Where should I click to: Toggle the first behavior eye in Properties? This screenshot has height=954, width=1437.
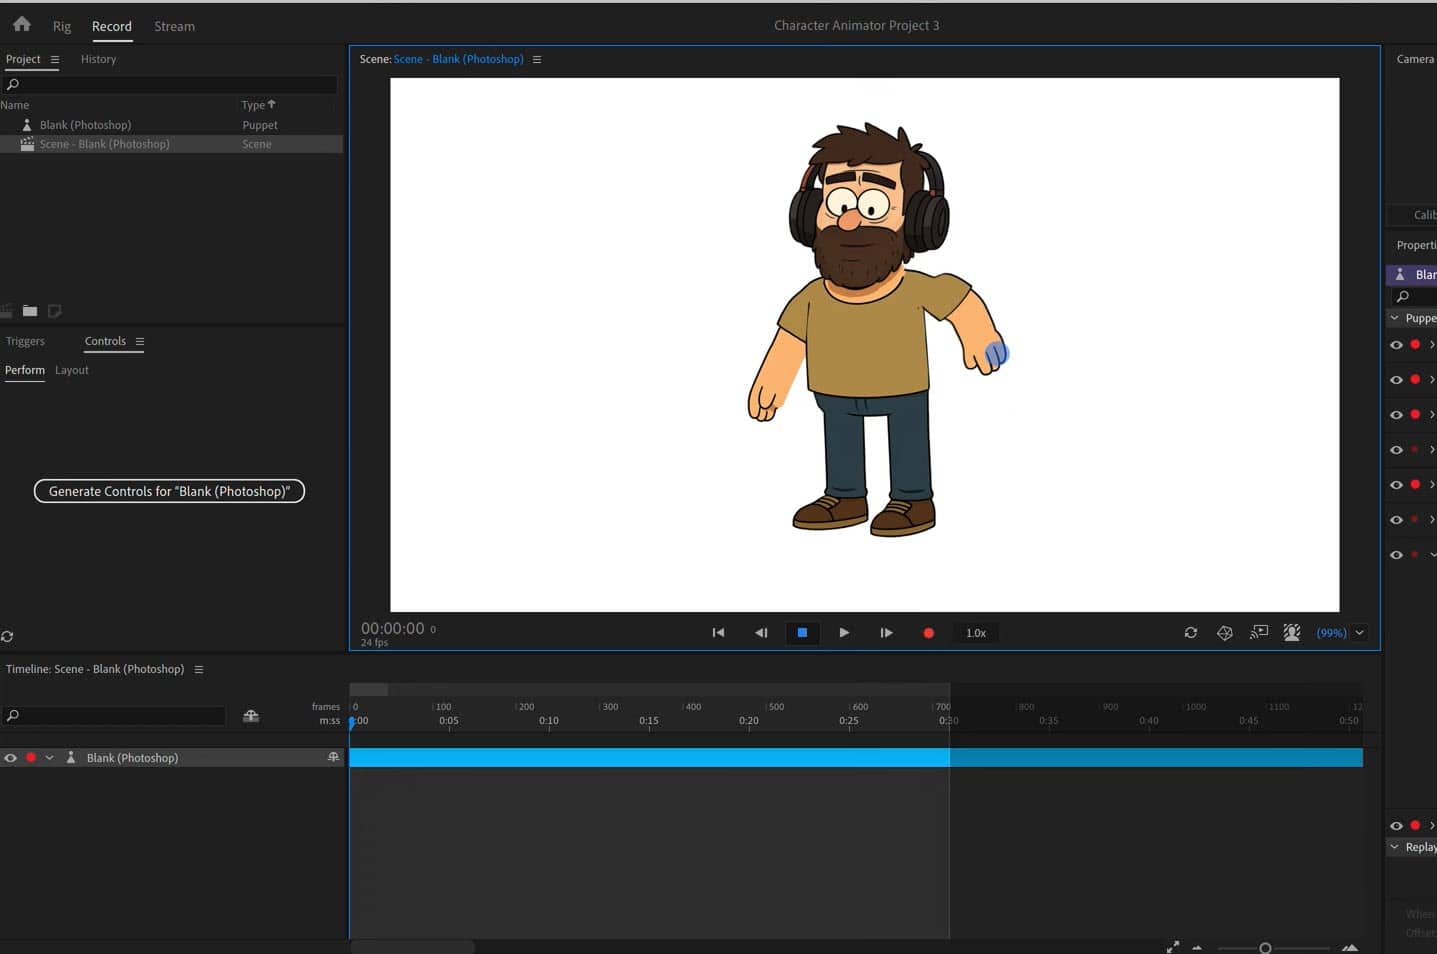pyautogui.click(x=1396, y=345)
